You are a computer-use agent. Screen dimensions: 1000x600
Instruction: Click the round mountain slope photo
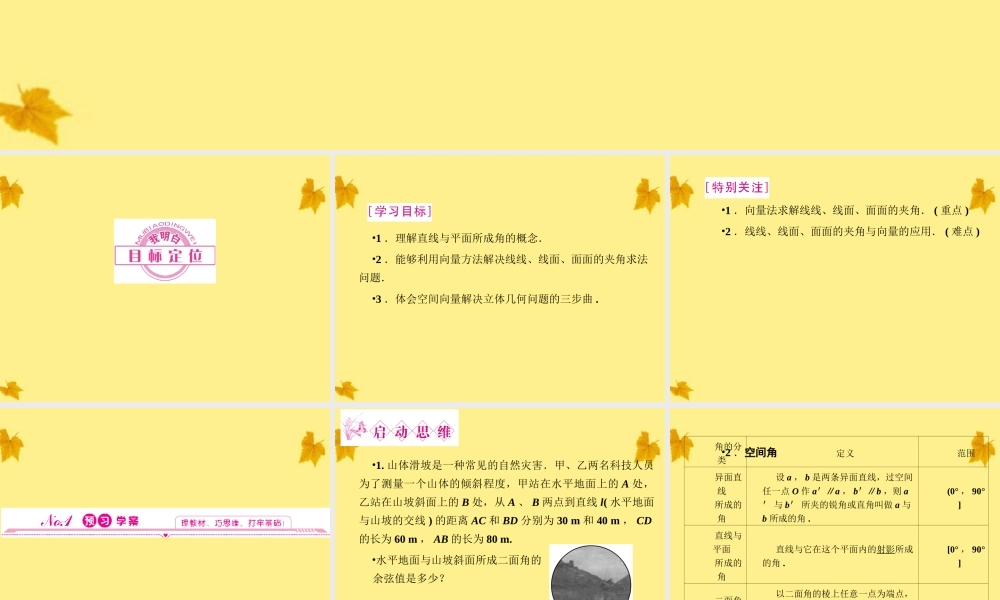tap(591, 573)
